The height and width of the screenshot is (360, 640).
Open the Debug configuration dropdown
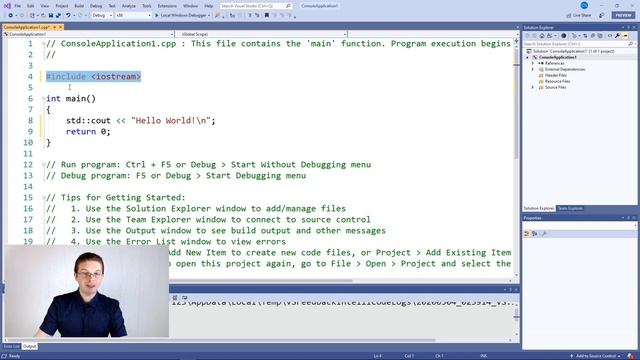click(x=102, y=15)
